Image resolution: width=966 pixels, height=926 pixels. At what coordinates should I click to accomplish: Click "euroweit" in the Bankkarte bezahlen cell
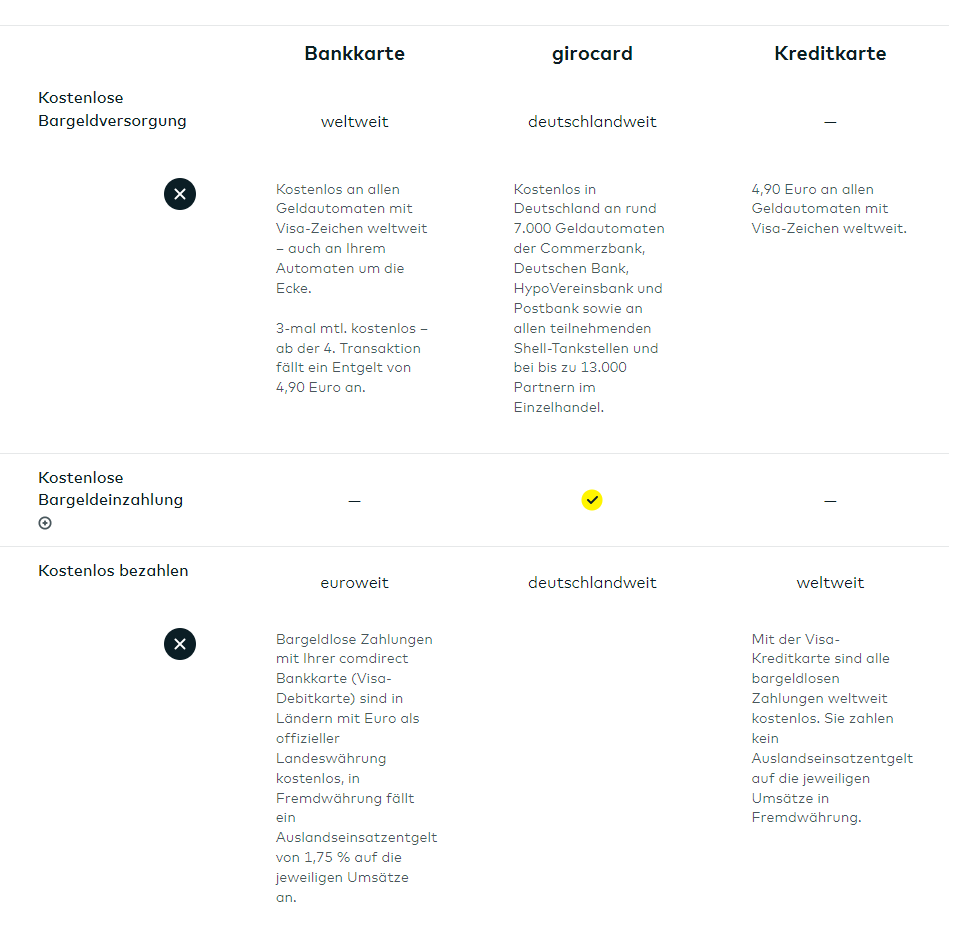(x=354, y=583)
